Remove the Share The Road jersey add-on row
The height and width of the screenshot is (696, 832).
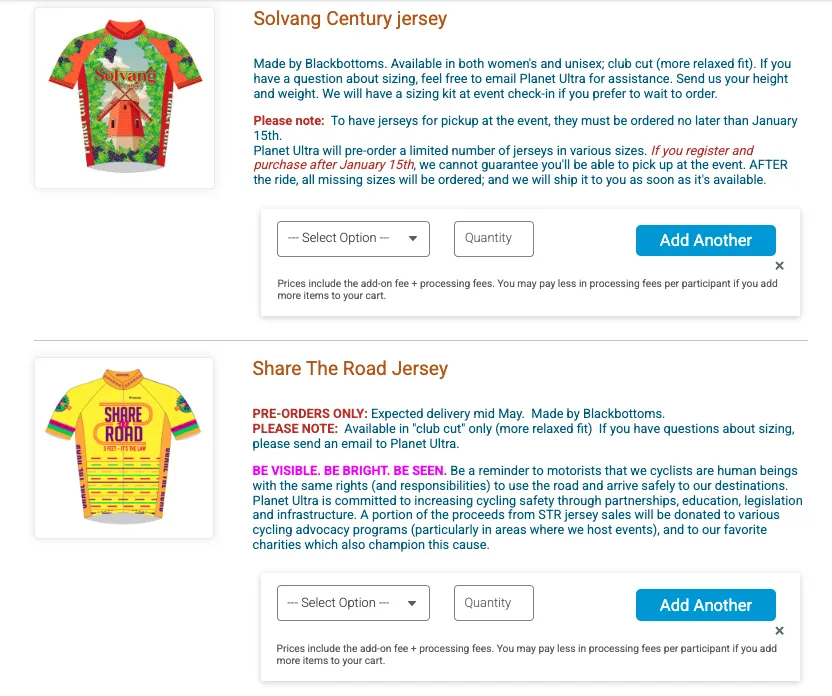click(780, 631)
